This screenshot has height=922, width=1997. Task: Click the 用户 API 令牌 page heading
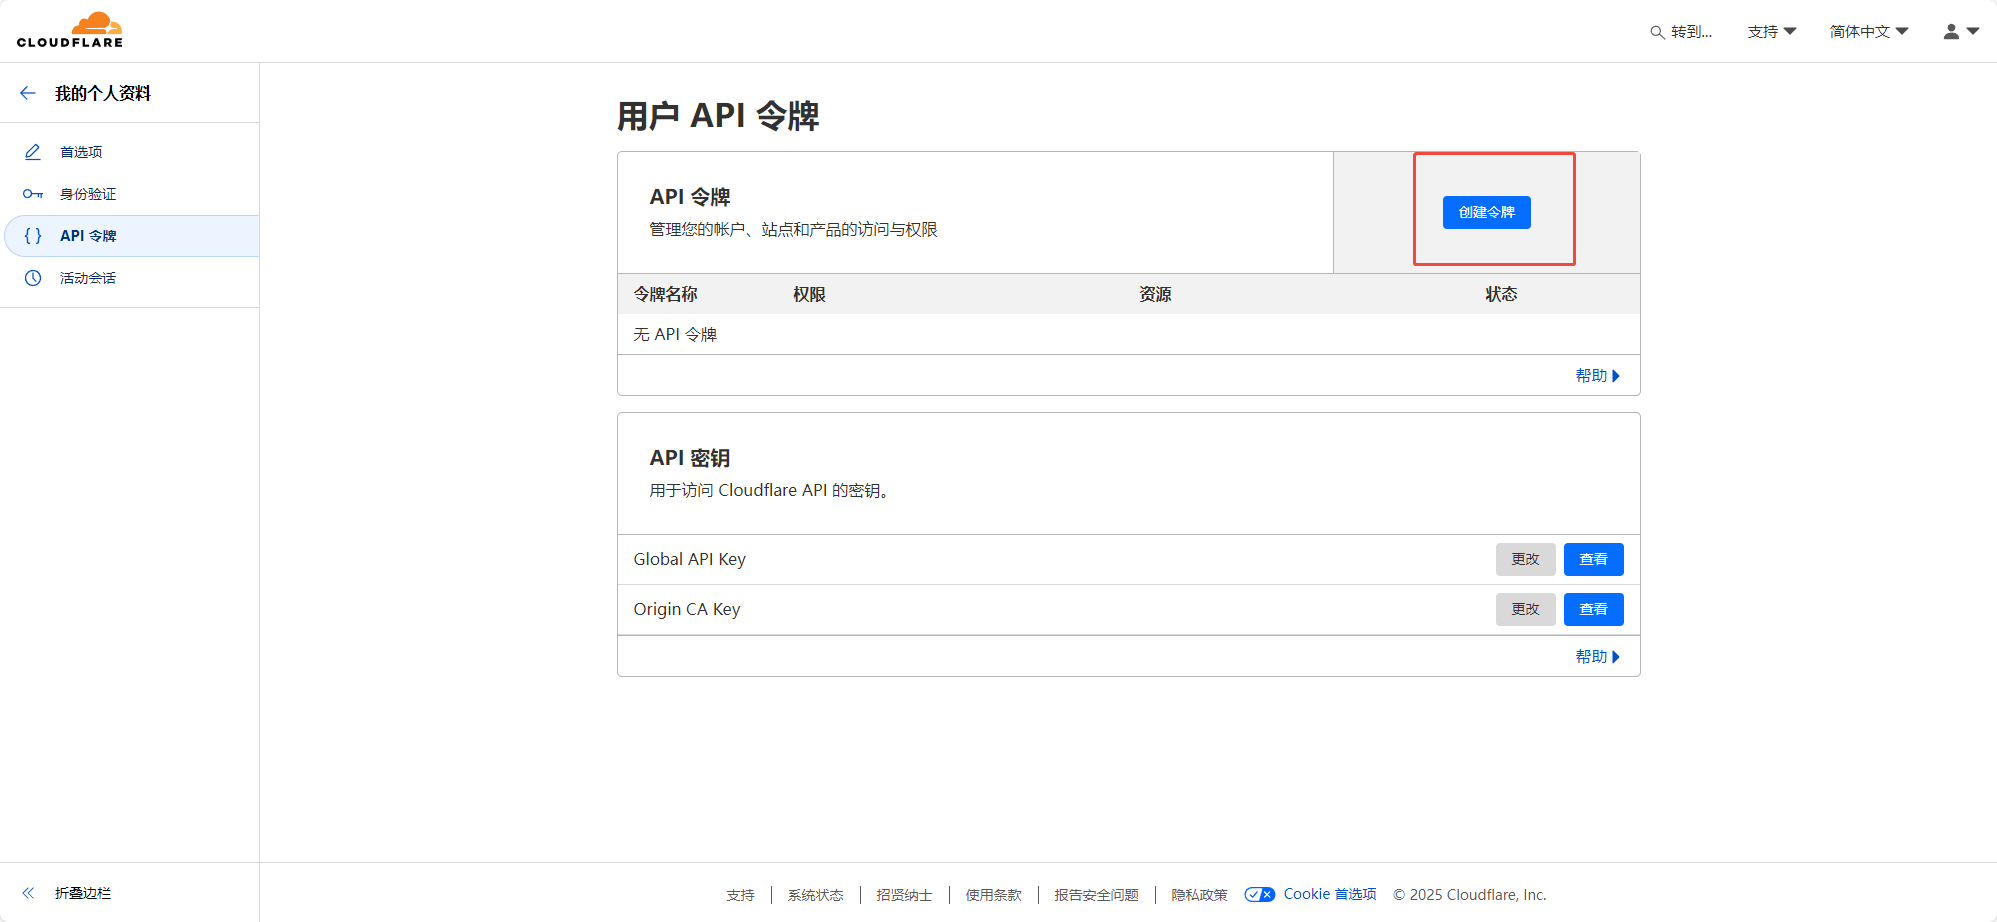coord(718,116)
